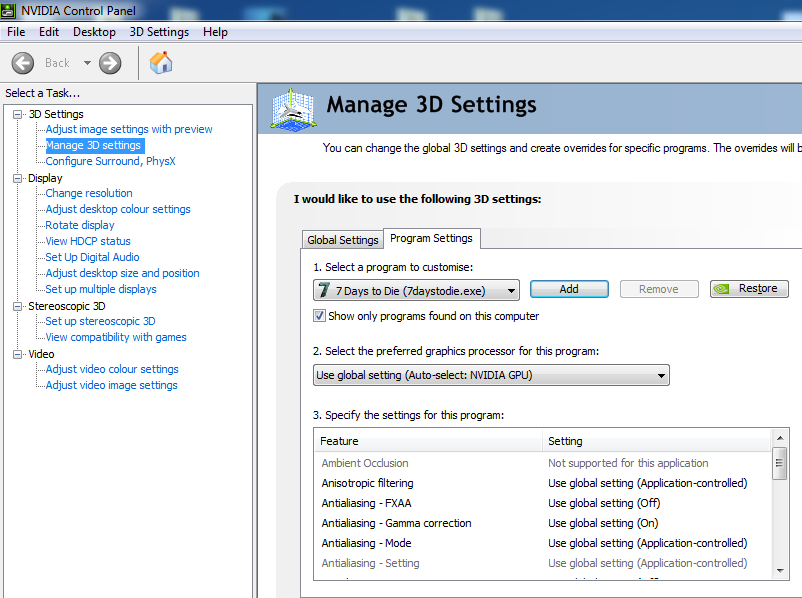Select the Antialiasing - Setting row
The width and height of the screenshot is (802, 598).
(x=543, y=563)
